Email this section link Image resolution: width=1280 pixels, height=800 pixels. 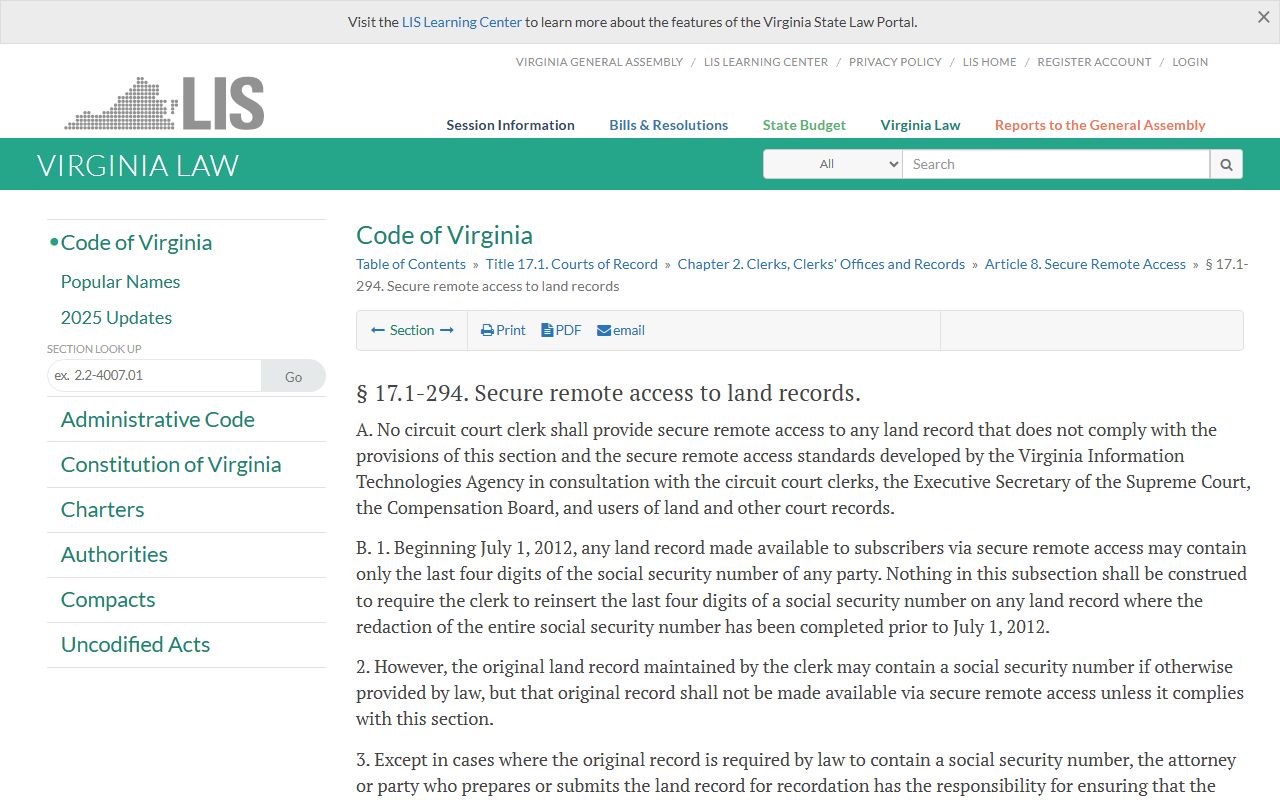621,330
